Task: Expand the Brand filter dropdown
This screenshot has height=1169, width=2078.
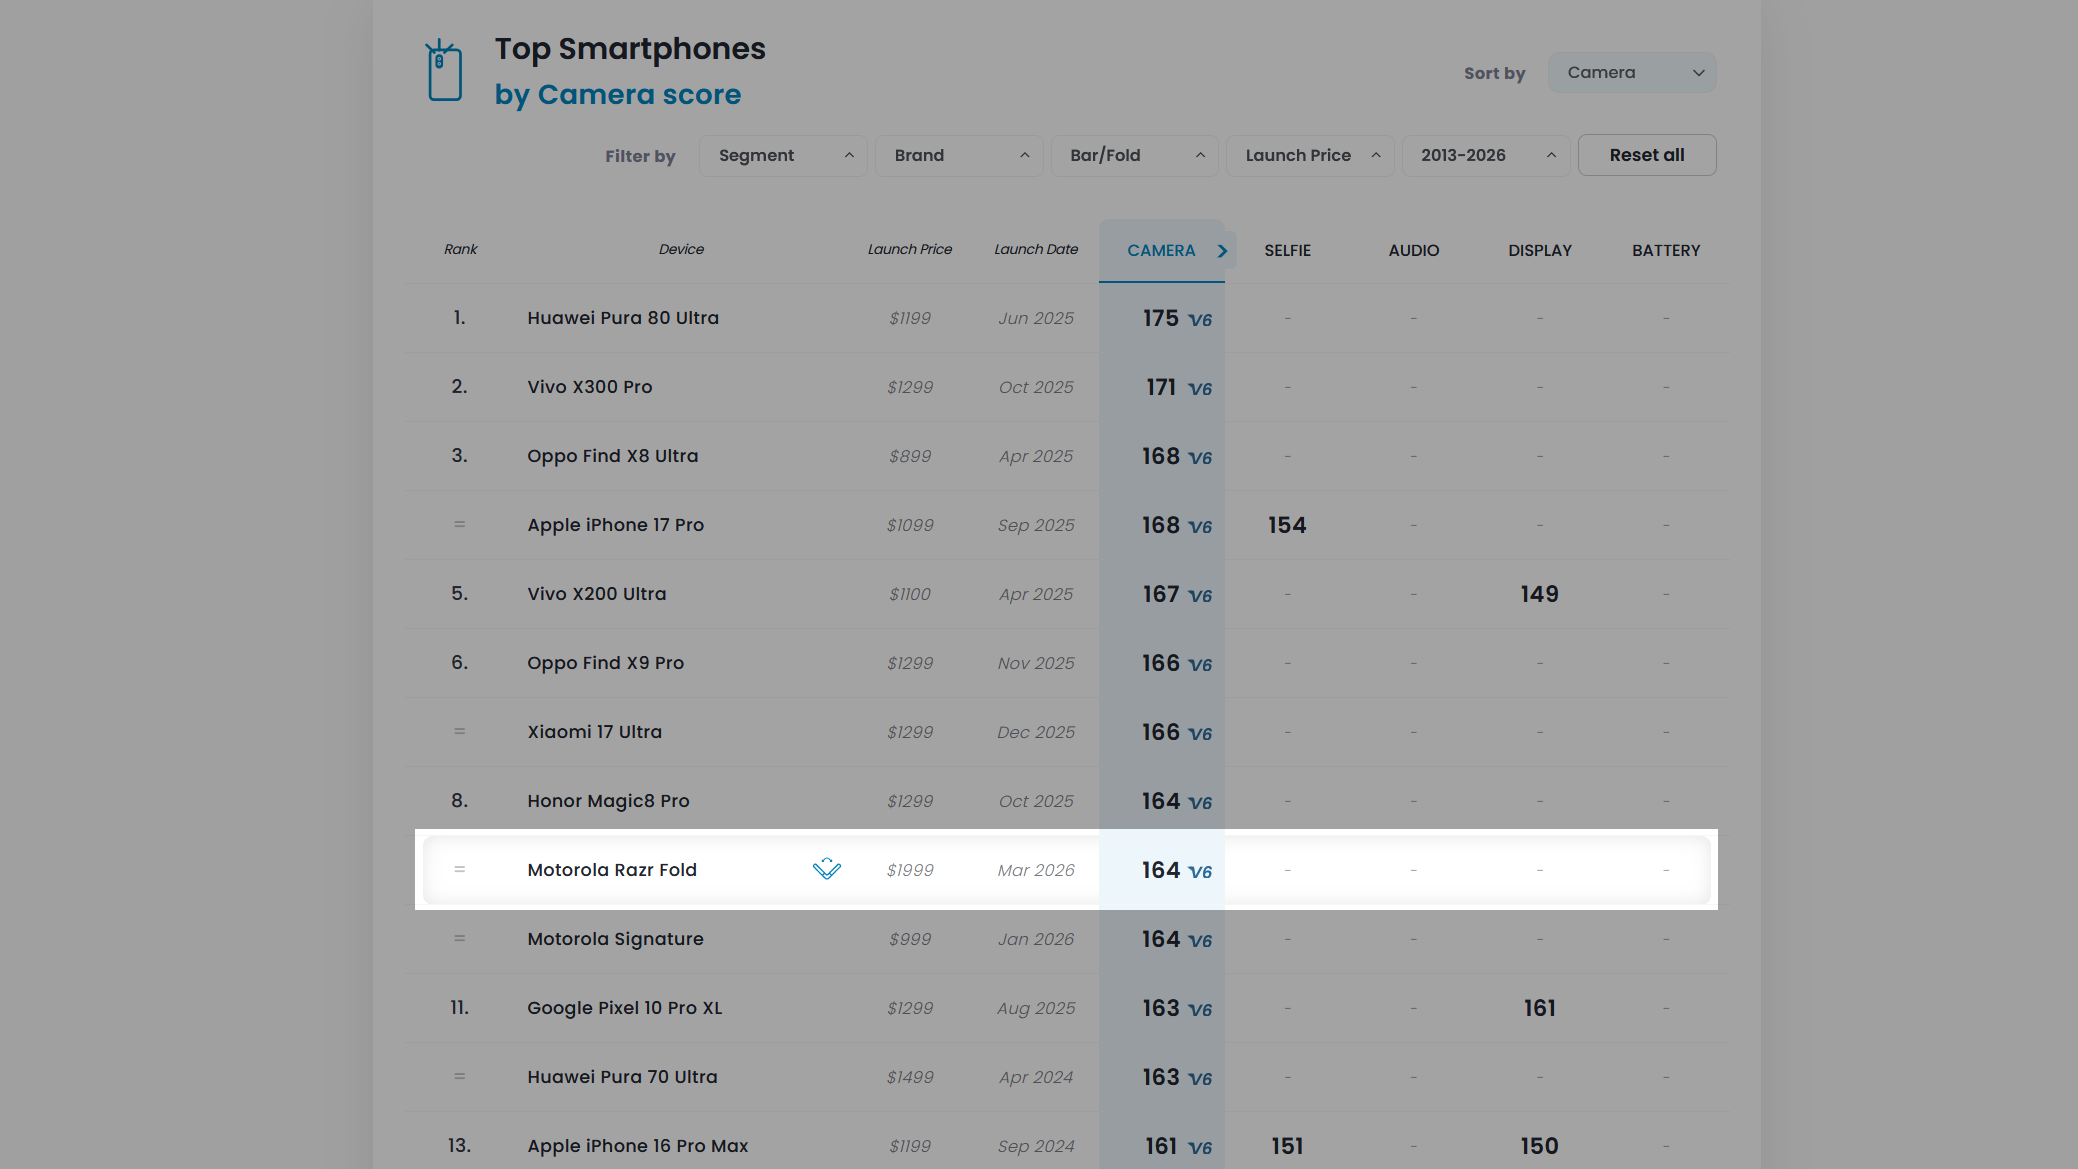Action: coord(959,156)
